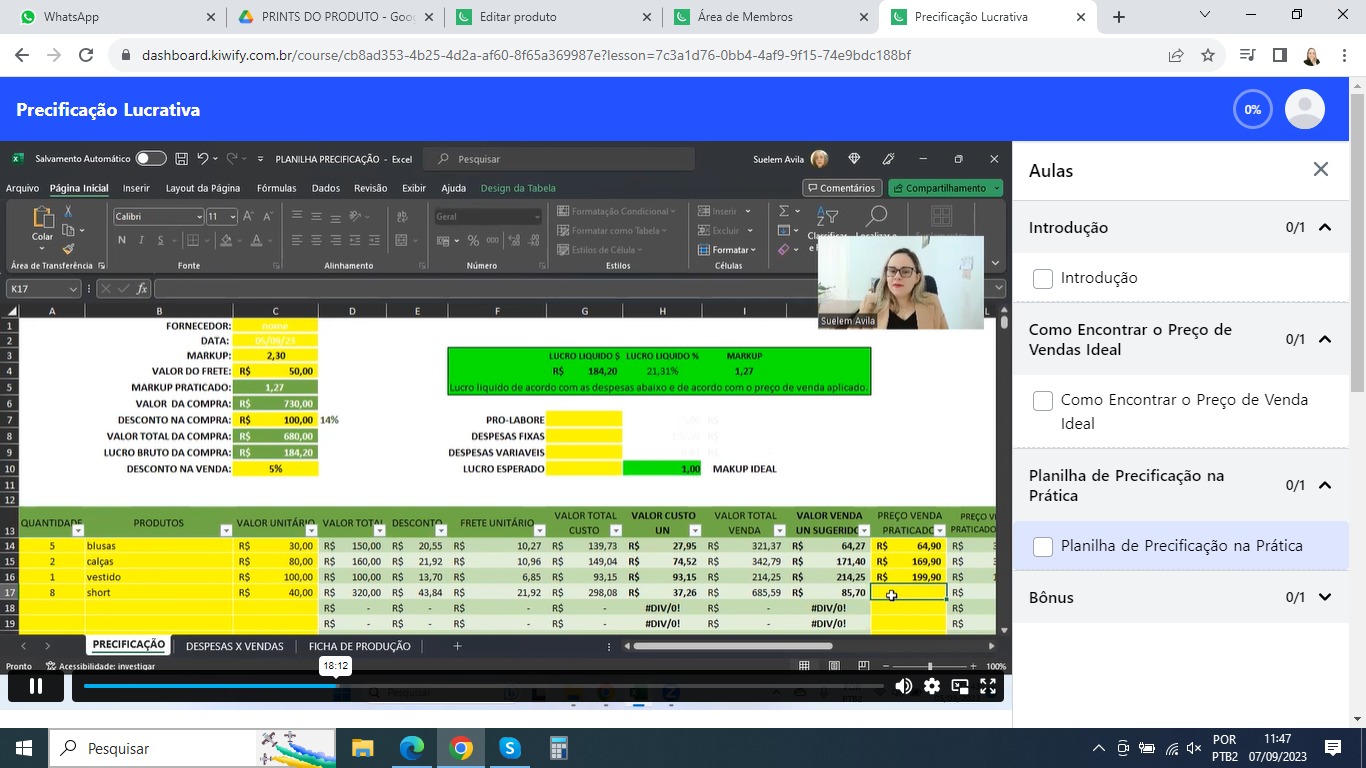Switch to the PRINTS DO PRODUTO tab
1366x768 pixels.
pos(335,17)
